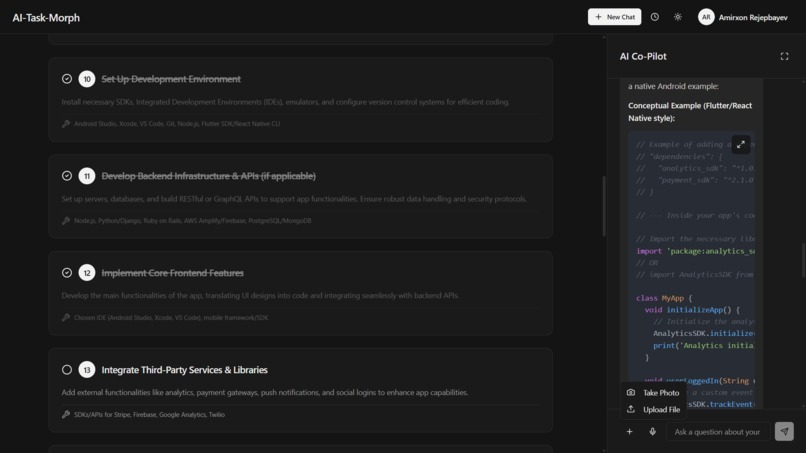Click the number 13 step badge
Screen dimensions: 806x453
point(87,370)
